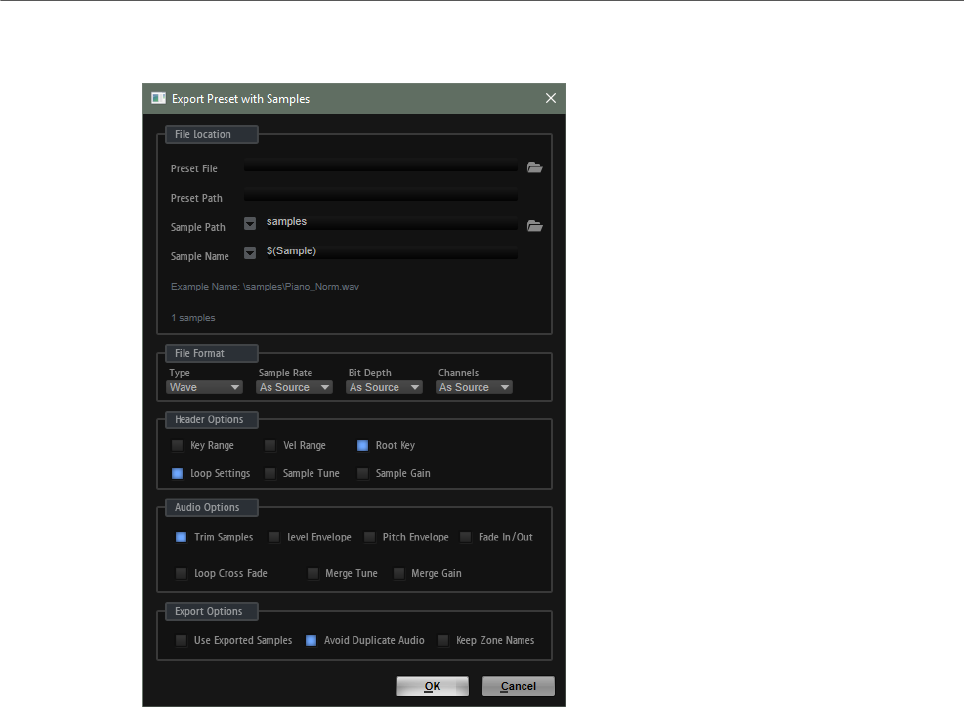Enable the Fade In/Out checkbox
964x707 pixels.
pyautogui.click(x=466, y=537)
